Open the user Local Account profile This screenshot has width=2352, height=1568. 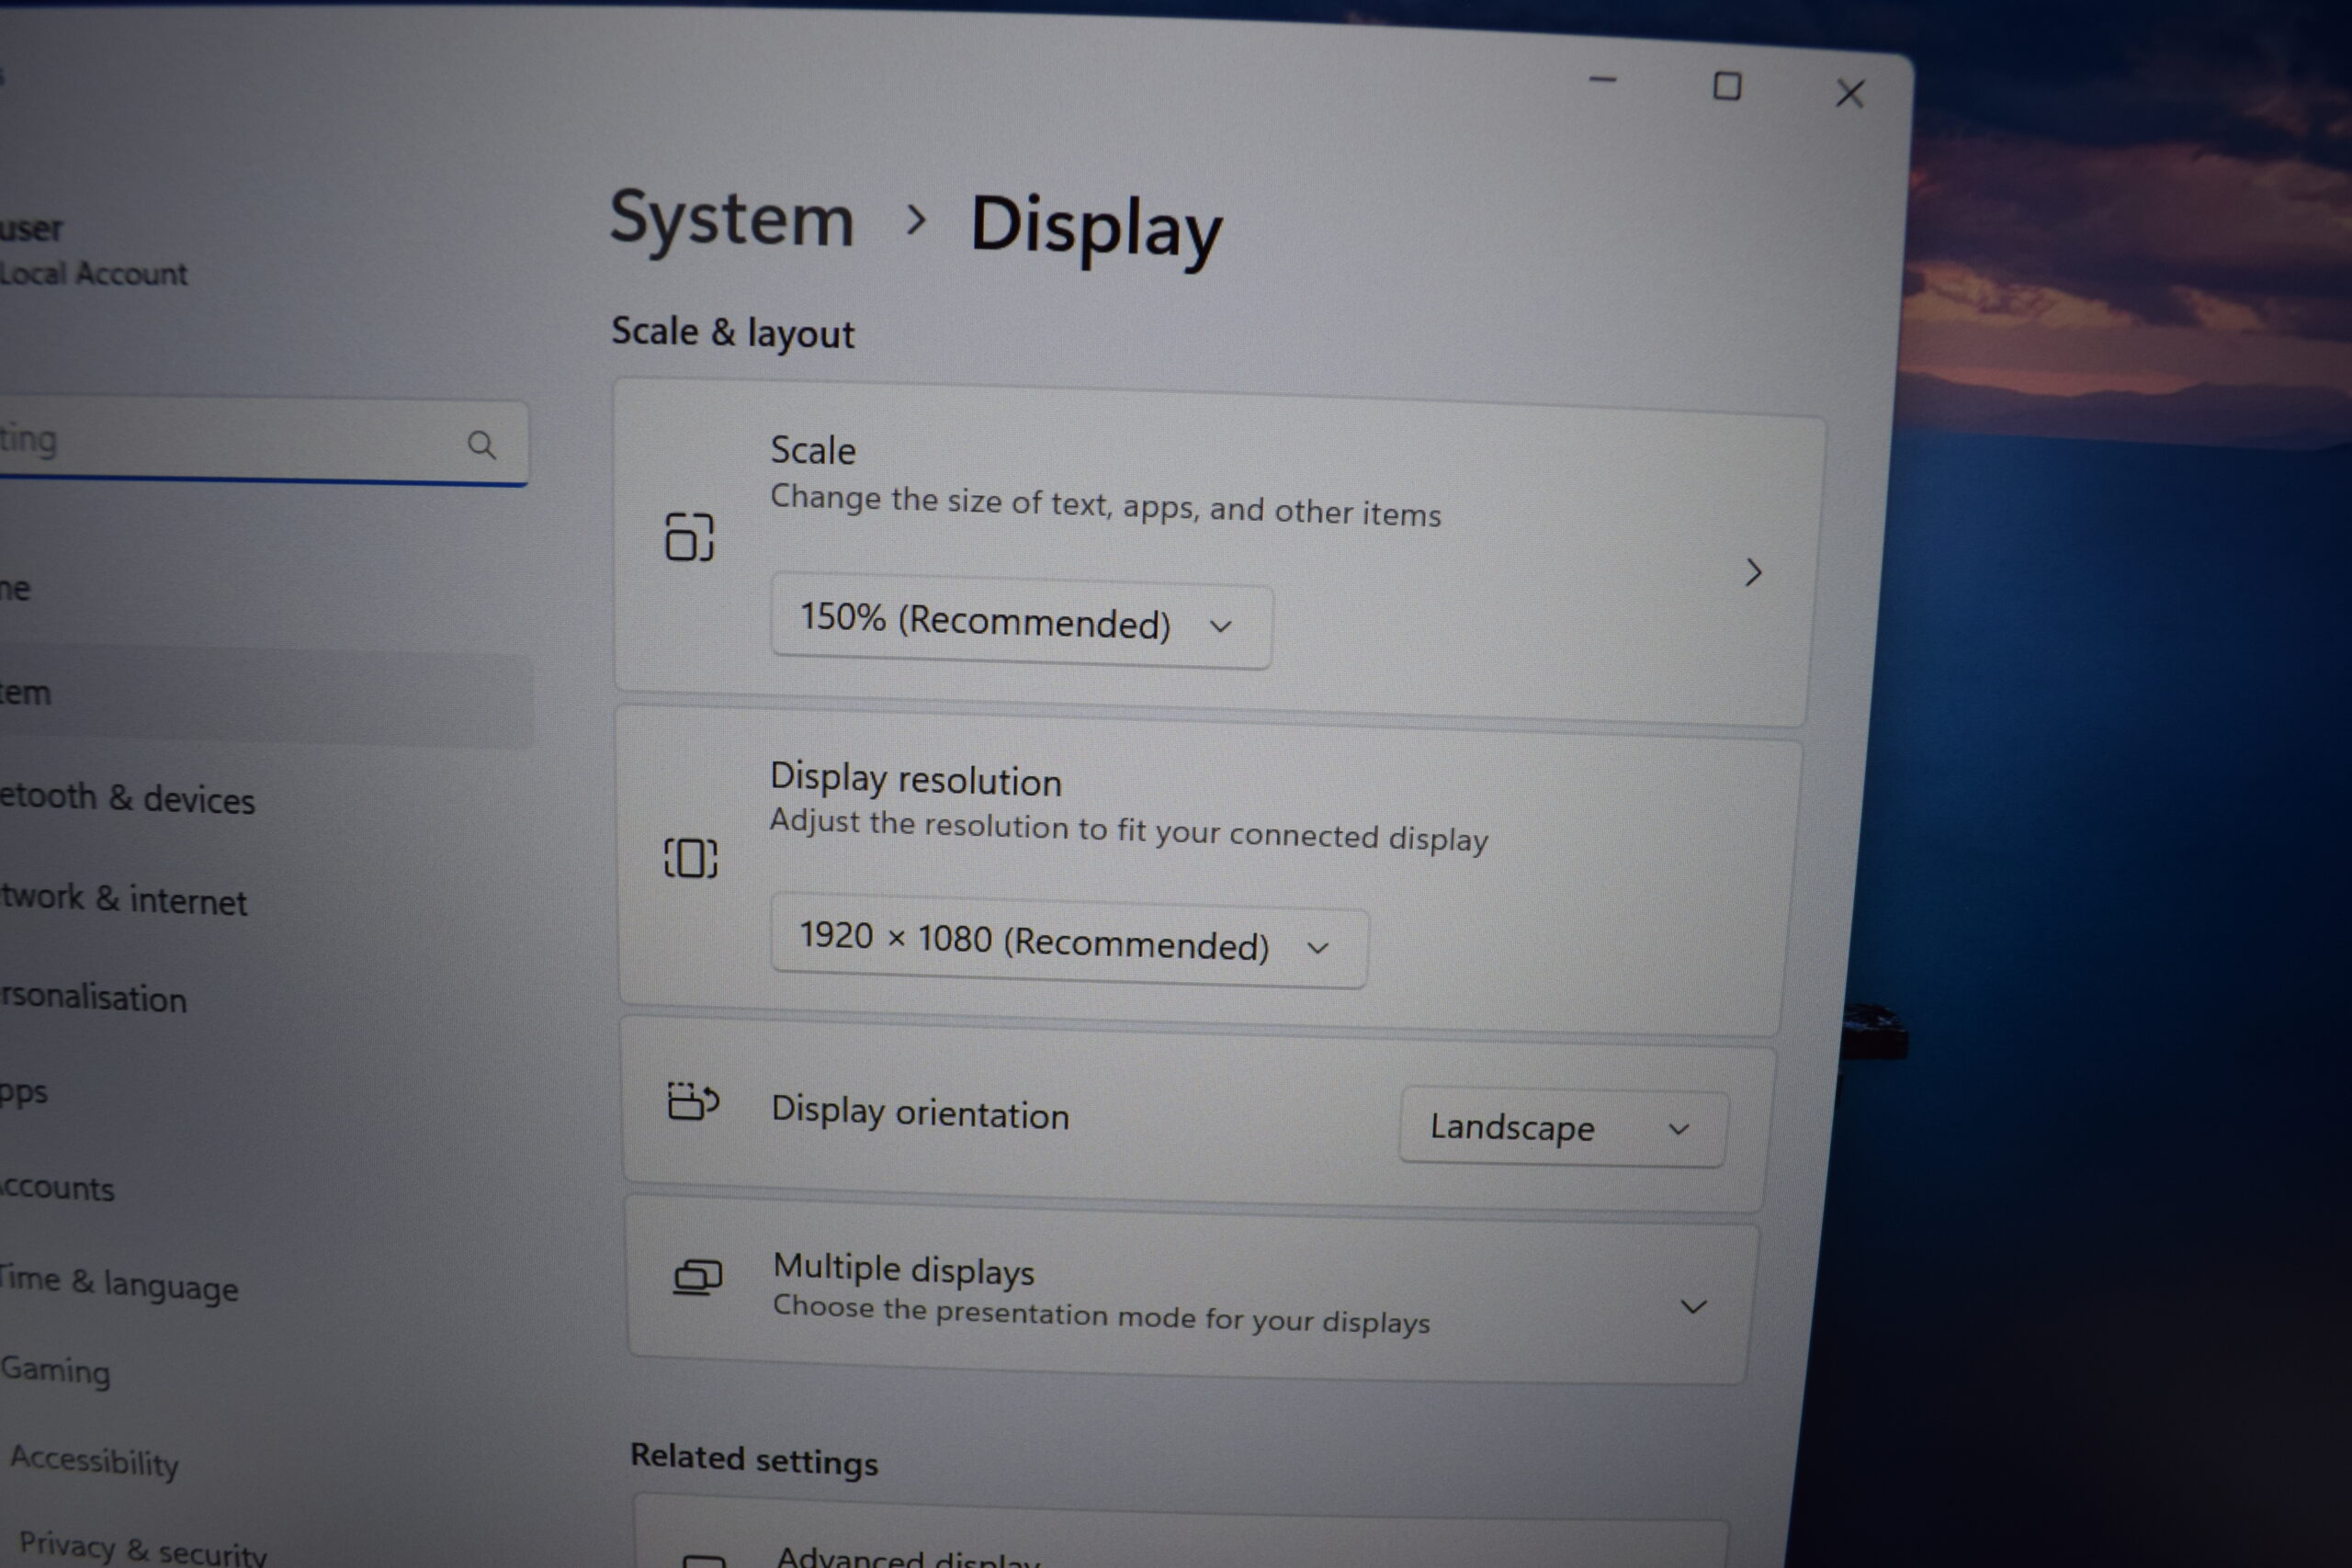pyautogui.click(x=93, y=250)
